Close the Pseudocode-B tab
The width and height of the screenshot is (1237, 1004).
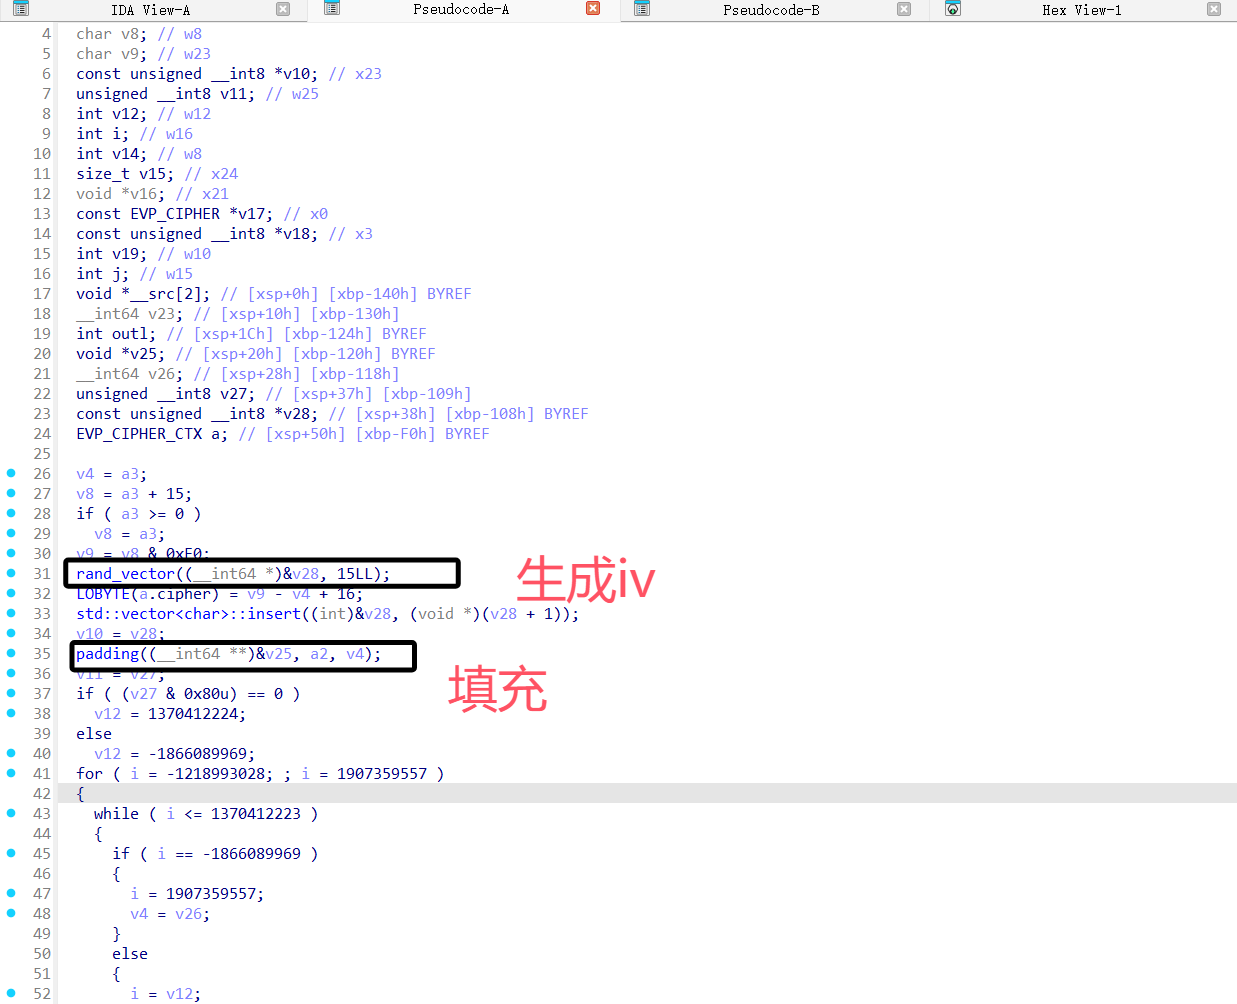click(904, 9)
